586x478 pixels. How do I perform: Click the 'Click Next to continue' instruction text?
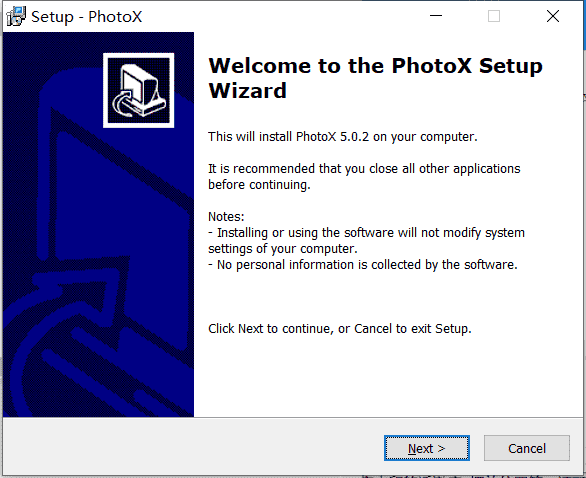[x=340, y=329]
